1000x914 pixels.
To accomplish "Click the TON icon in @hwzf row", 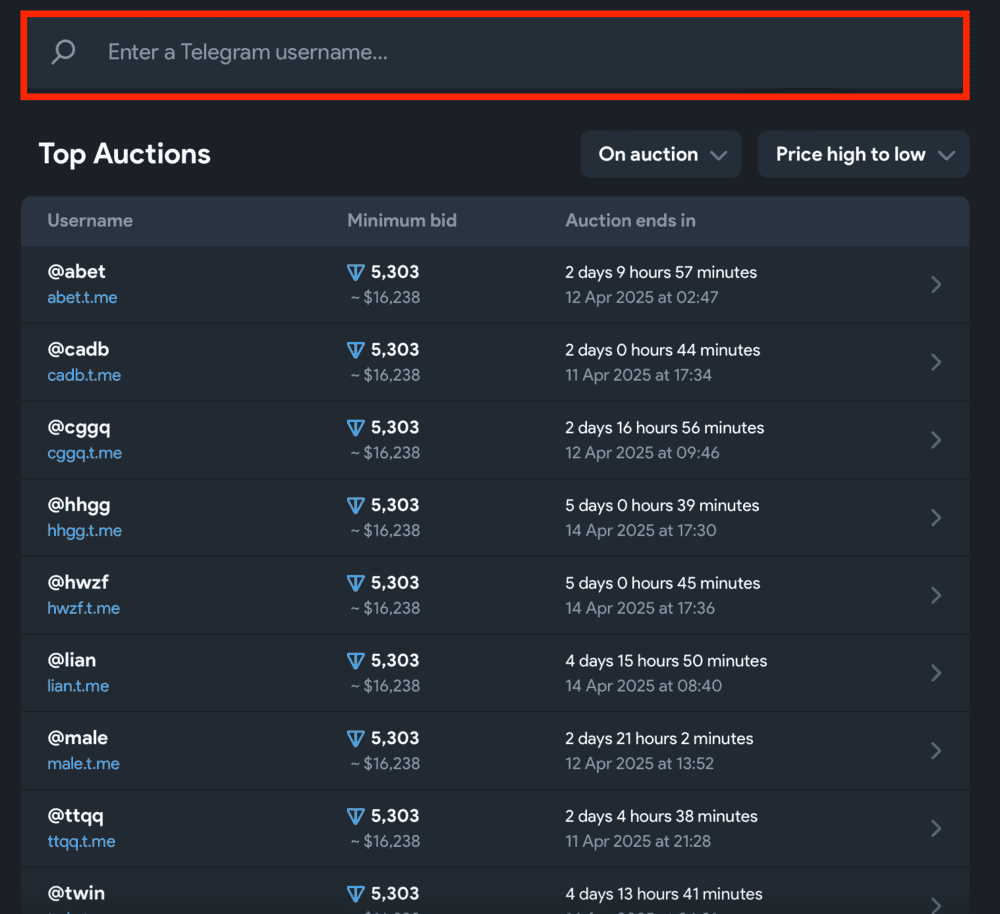I will click(356, 584).
